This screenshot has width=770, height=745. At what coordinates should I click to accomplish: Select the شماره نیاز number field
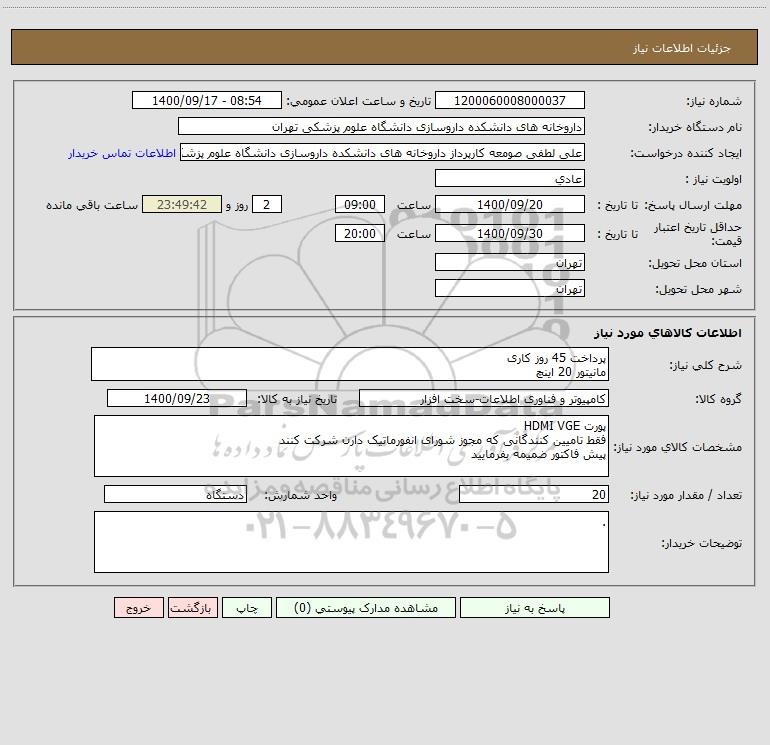[510, 100]
